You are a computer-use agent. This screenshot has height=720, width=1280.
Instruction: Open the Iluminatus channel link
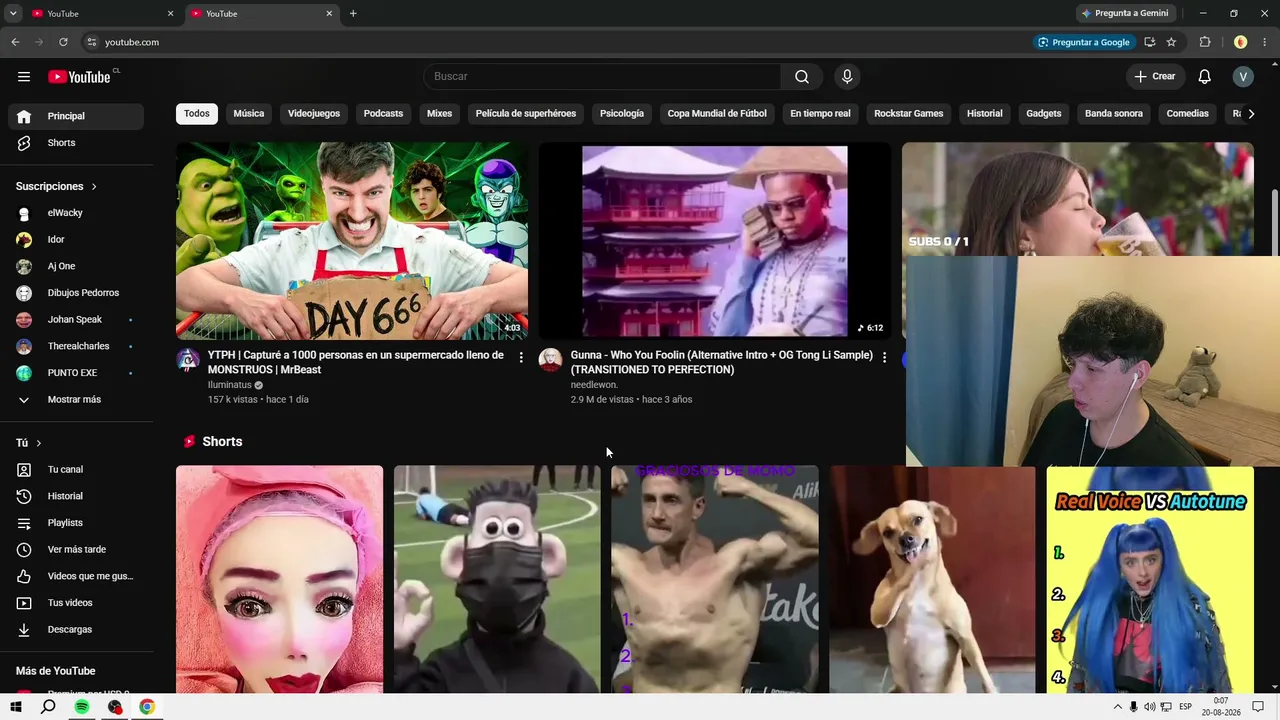[x=230, y=385]
